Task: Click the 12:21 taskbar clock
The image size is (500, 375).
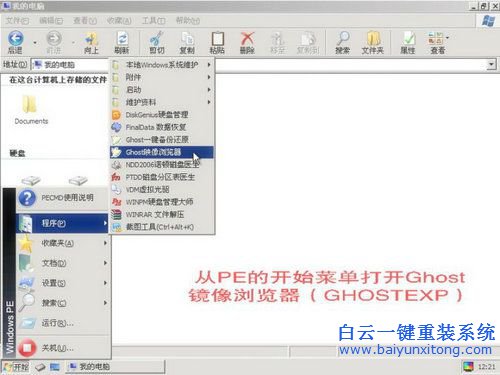Action: (x=487, y=367)
